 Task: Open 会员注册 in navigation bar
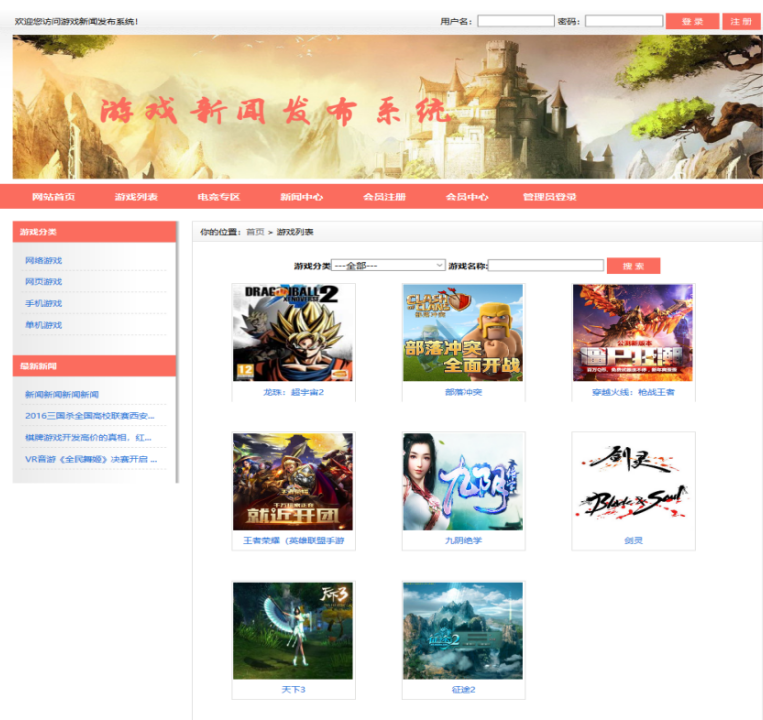pyautogui.click(x=384, y=197)
